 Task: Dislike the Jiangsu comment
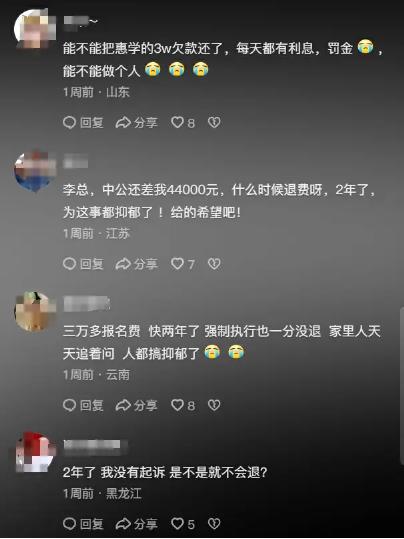214,264
